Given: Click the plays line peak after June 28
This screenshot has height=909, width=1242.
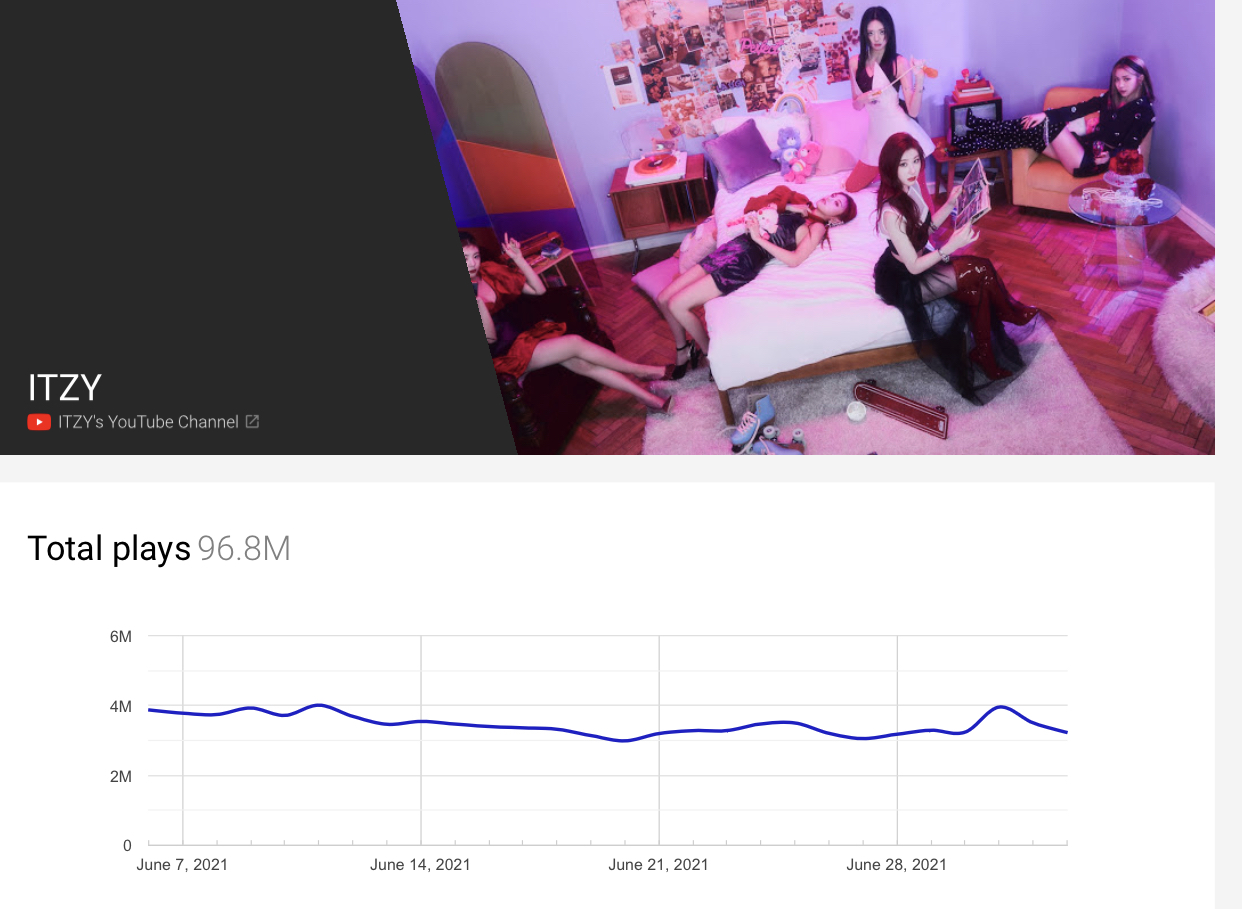Looking at the screenshot, I should pyautogui.click(x=1000, y=707).
